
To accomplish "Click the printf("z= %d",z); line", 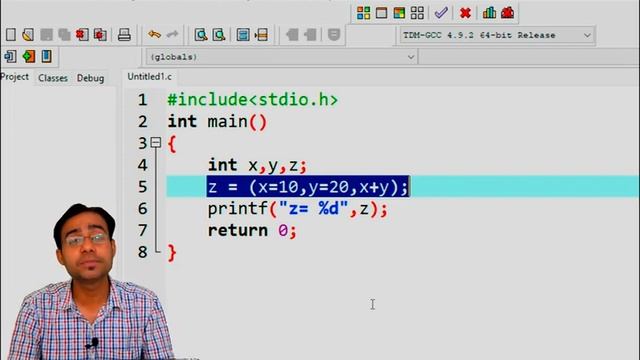I will (x=298, y=209).
